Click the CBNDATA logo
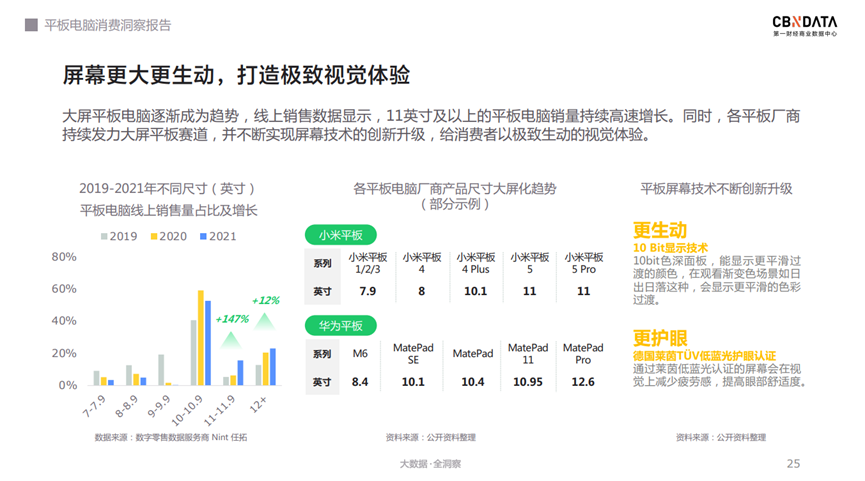 point(805,25)
